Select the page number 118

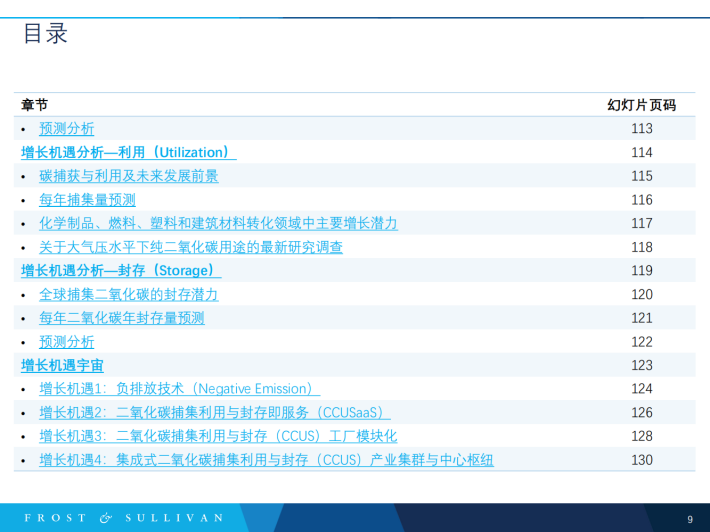(x=642, y=247)
